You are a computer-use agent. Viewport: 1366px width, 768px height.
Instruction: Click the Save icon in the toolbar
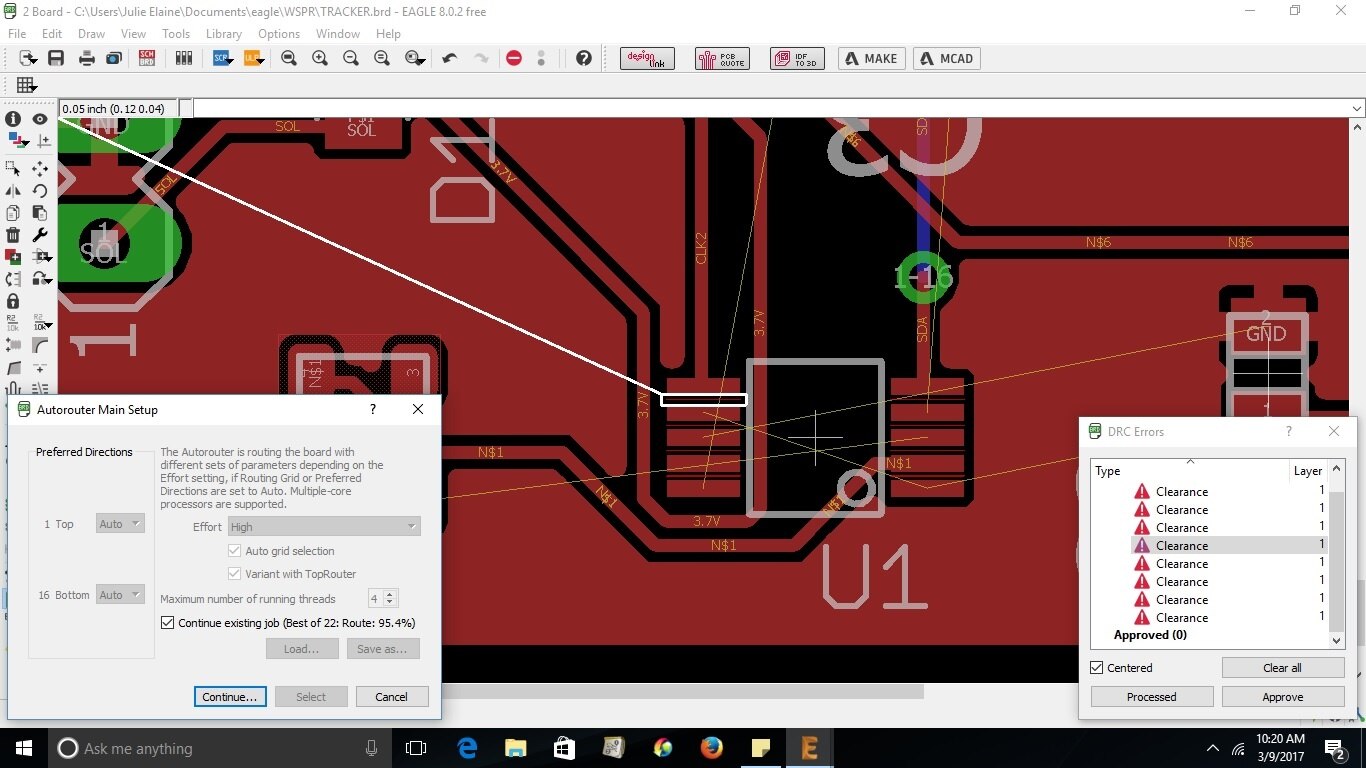(55, 59)
